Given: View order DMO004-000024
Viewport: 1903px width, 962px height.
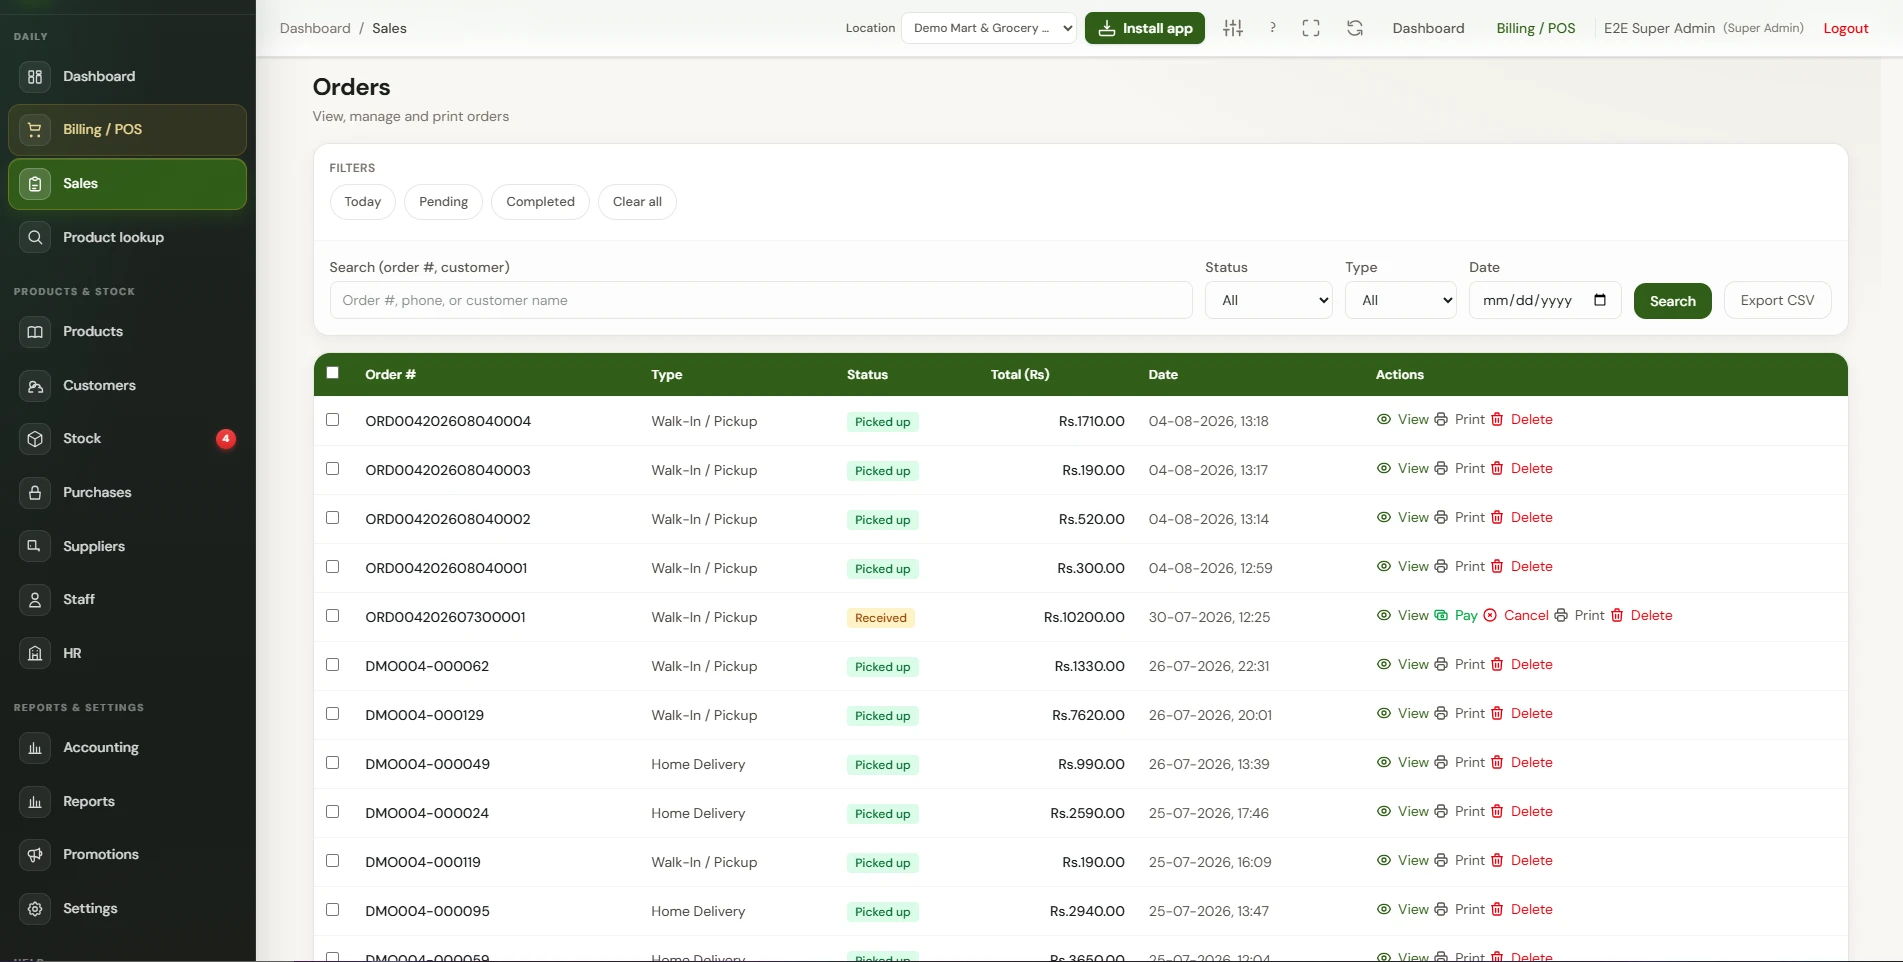Looking at the screenshot, I should pyautogui.click(x=1403, y=811).
